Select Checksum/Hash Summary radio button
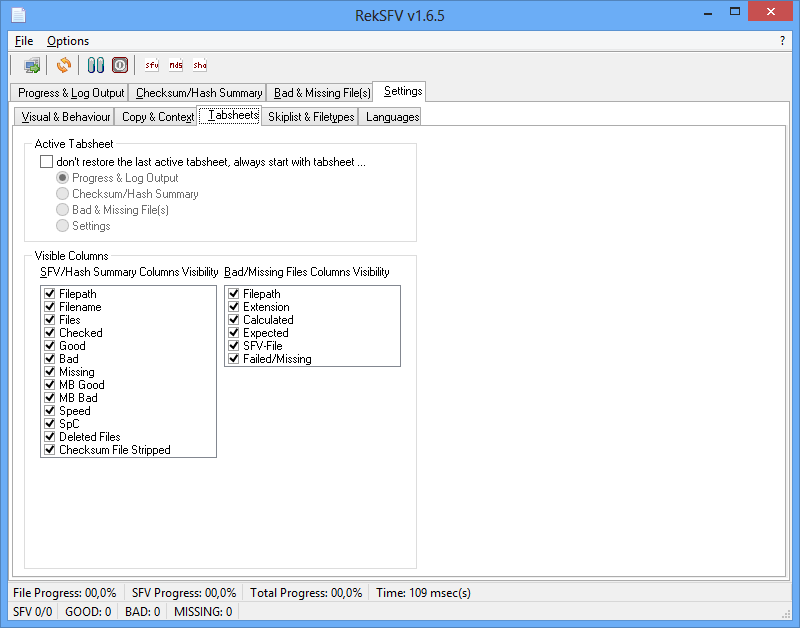This screenshot has height=628, width=800. [62, 193]
